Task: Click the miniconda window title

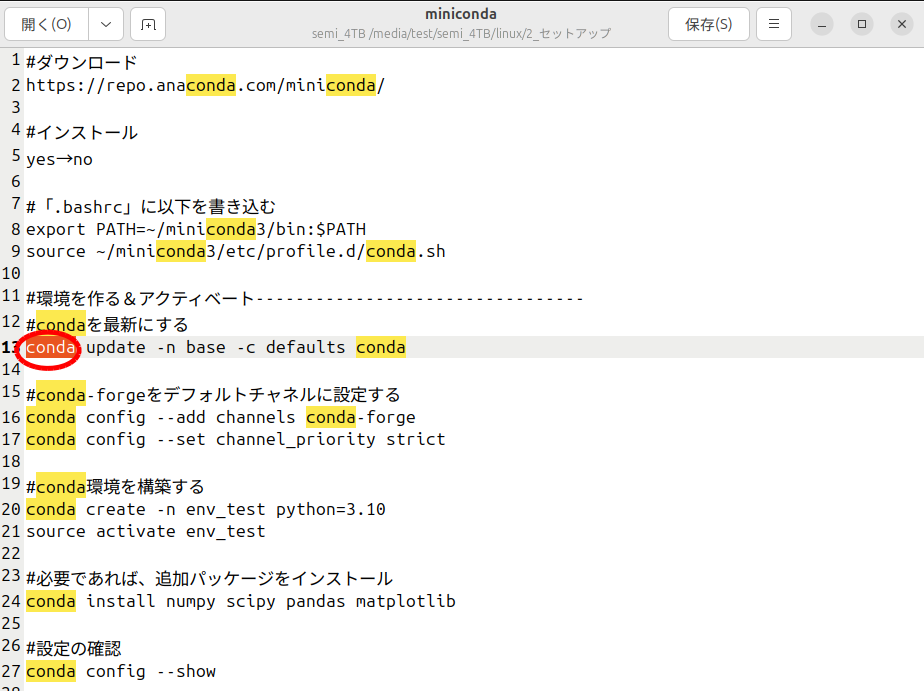Action: [x=461, y=14]
